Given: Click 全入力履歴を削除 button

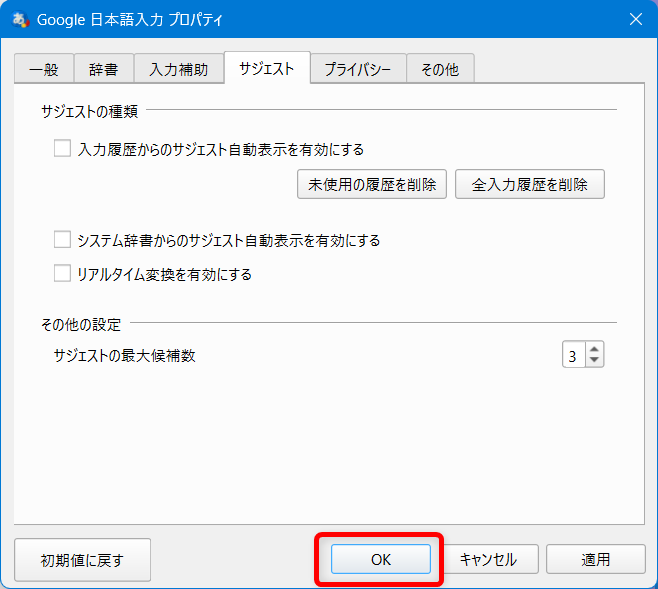Looking at the screenshot, I should pyautogui.click(x=530, y=184).
